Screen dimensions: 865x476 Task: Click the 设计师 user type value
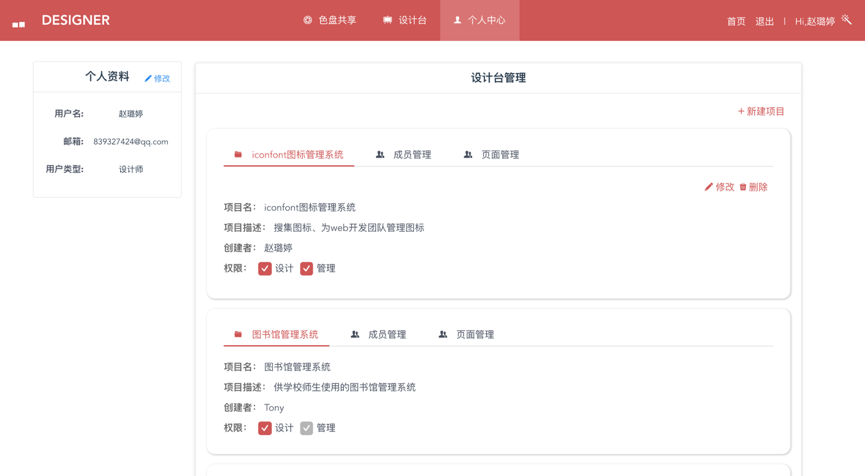(x=131, y=169)
